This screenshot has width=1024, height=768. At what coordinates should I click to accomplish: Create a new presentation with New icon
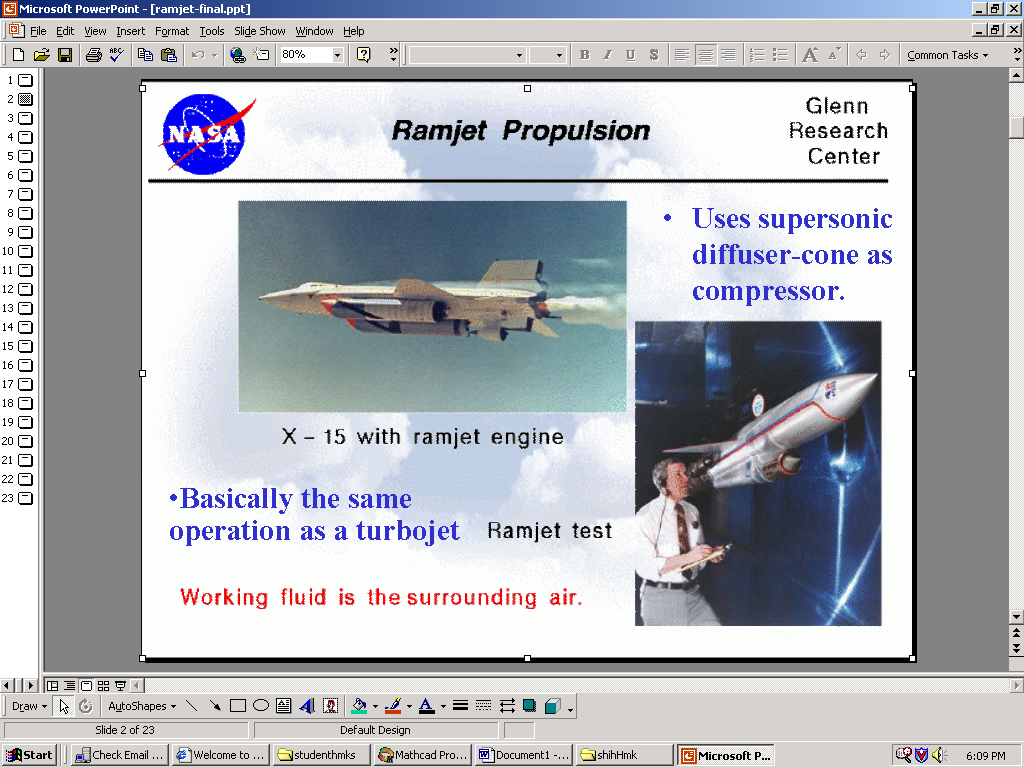pyautogui.click(x=18, y=55)
